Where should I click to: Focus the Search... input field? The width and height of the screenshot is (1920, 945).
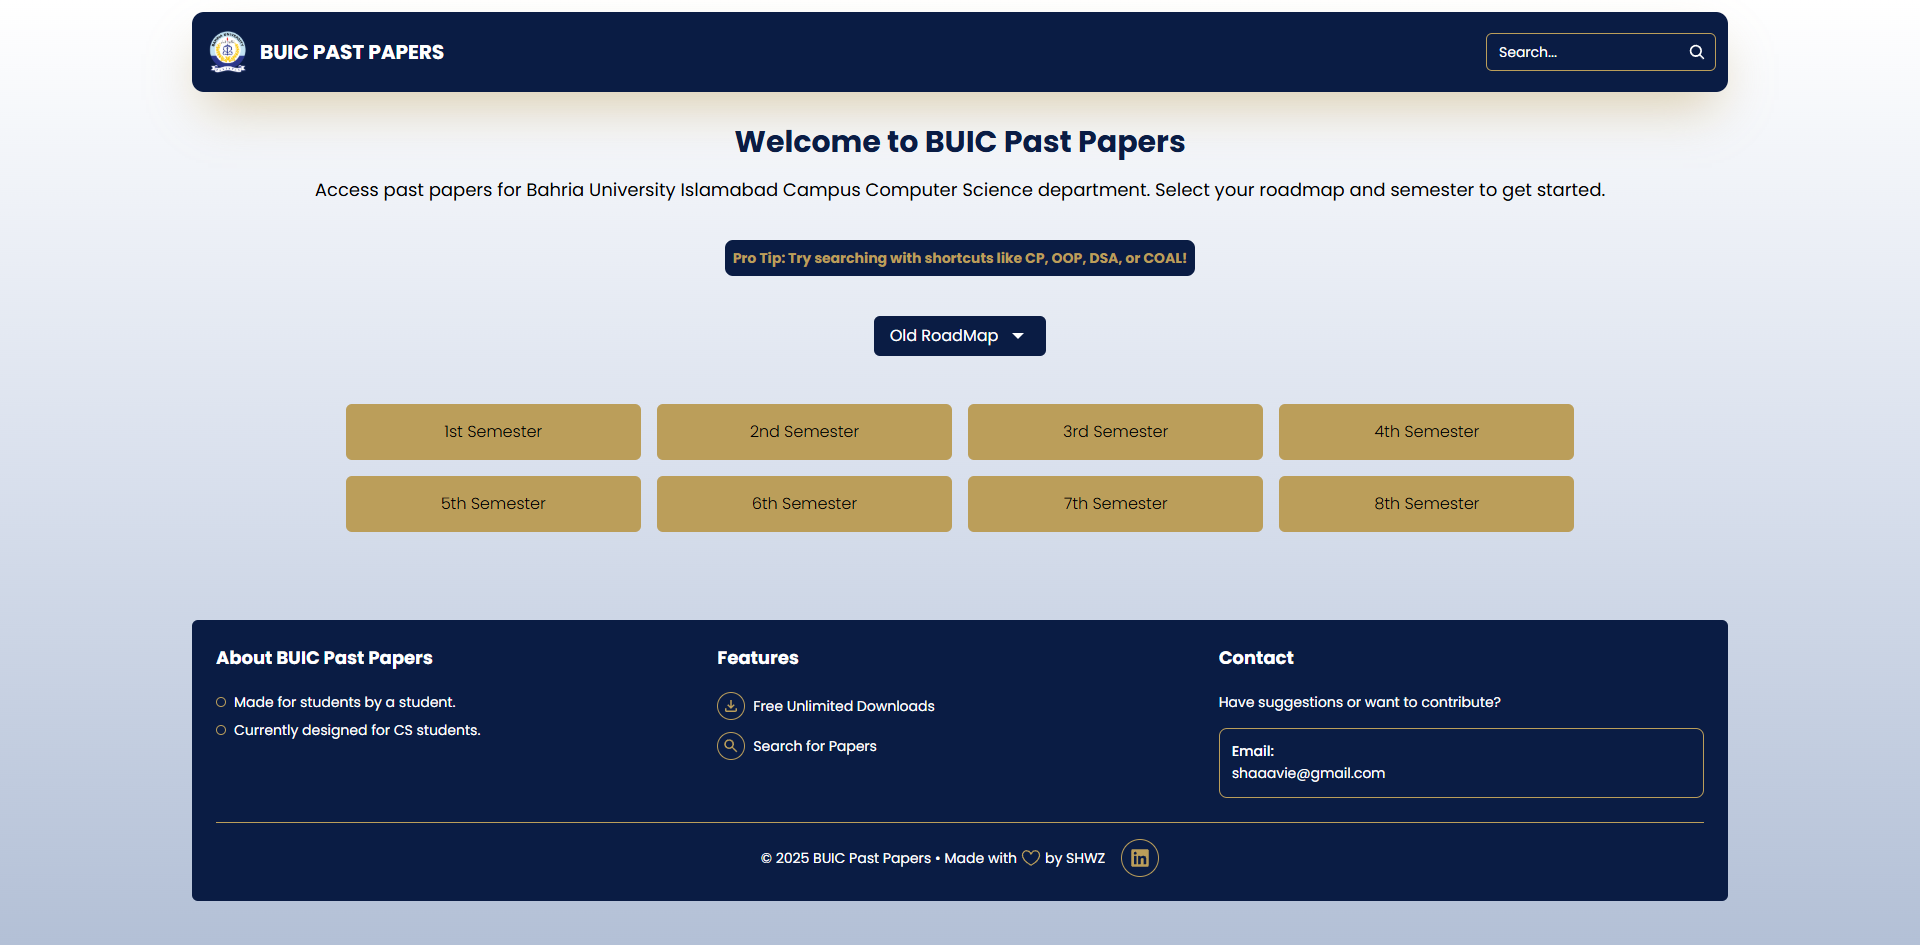1600,52
